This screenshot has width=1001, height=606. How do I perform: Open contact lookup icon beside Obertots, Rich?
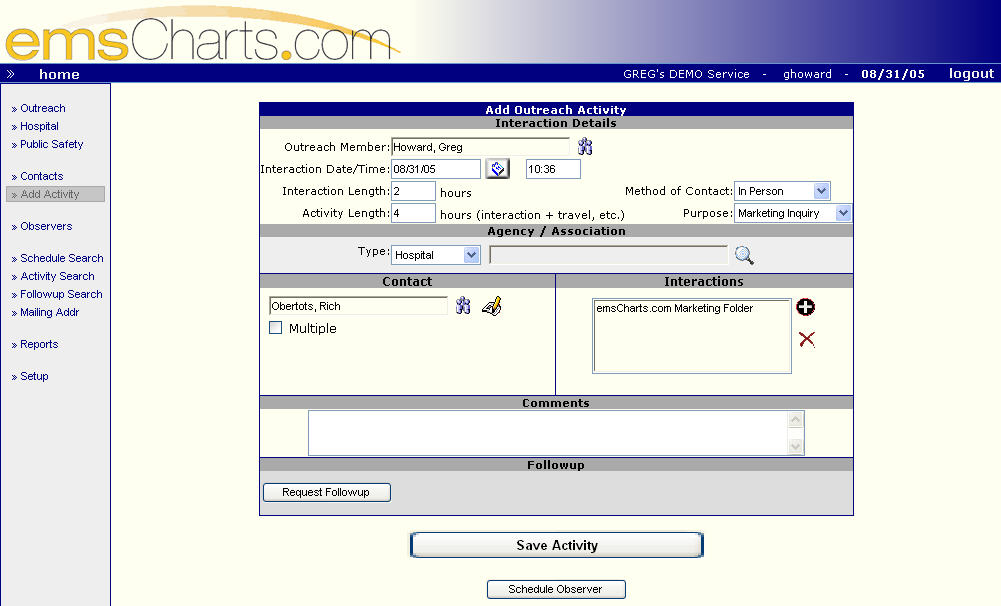click(463, 306)
